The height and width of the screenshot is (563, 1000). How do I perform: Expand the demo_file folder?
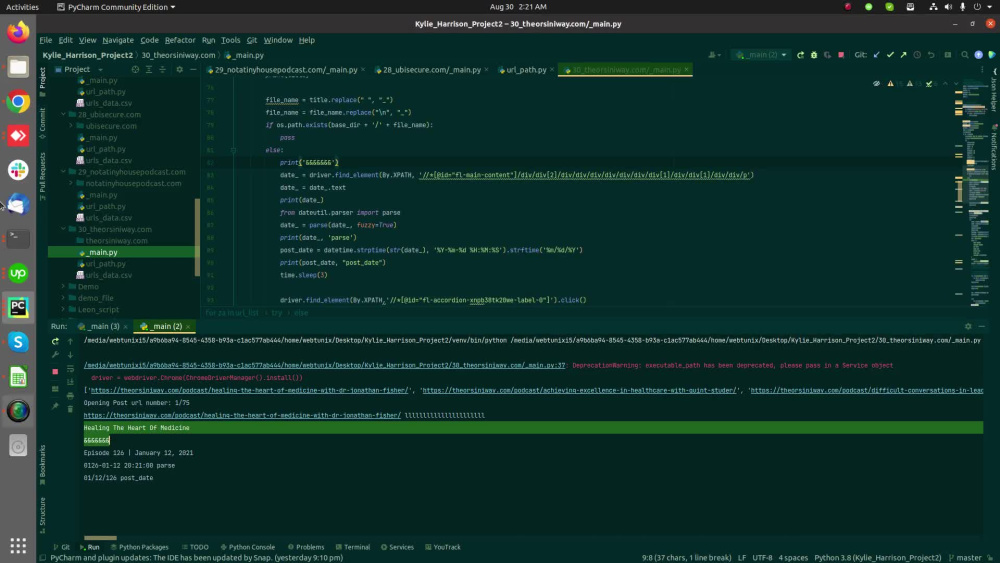coord(64,298)
